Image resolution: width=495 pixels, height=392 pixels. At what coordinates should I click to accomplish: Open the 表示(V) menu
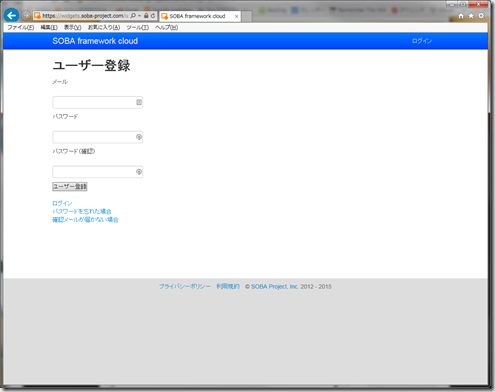pyautogui.click(x=73, y=27)
